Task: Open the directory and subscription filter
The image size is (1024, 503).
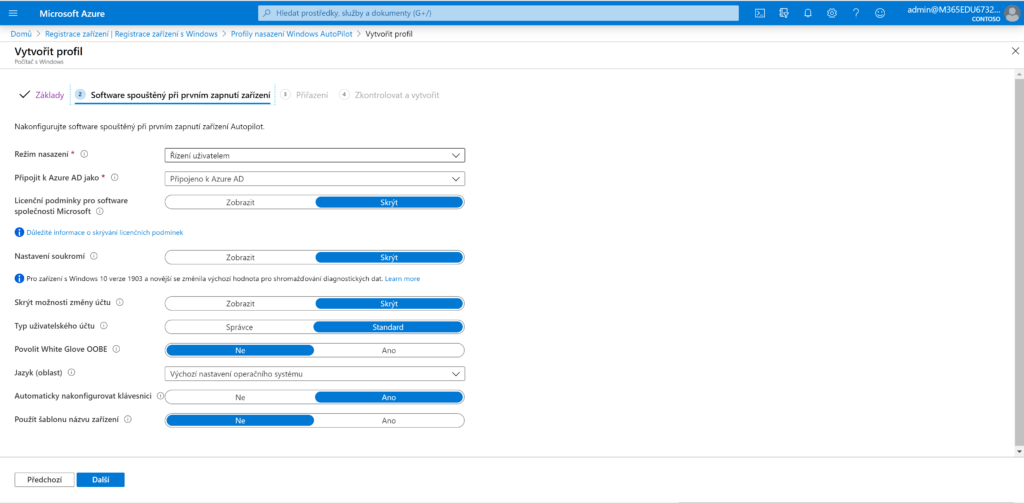Action: coord(784,14)
